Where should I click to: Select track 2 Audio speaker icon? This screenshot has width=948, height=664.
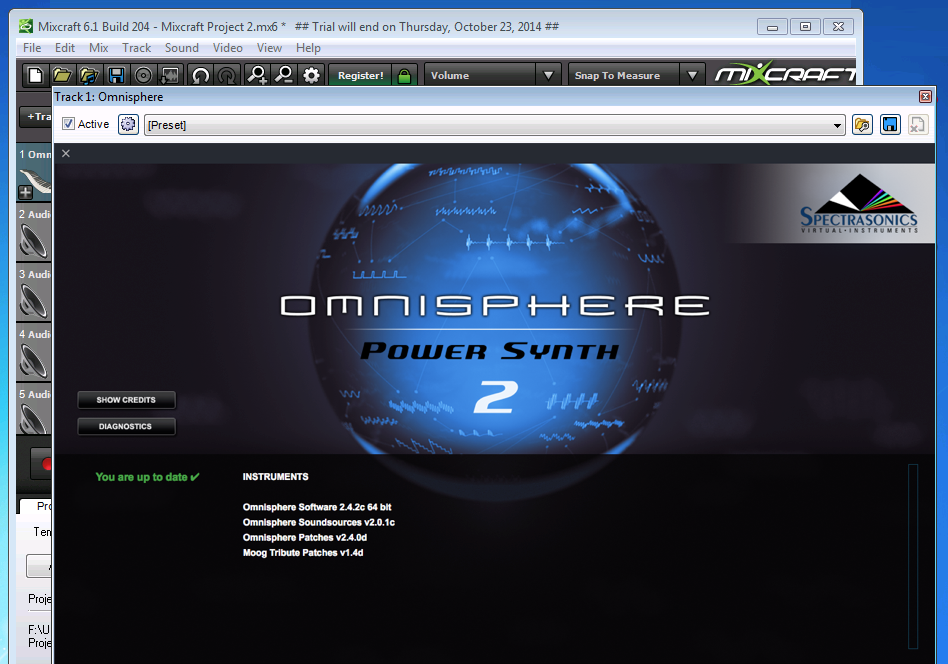[x=33, y=240]
